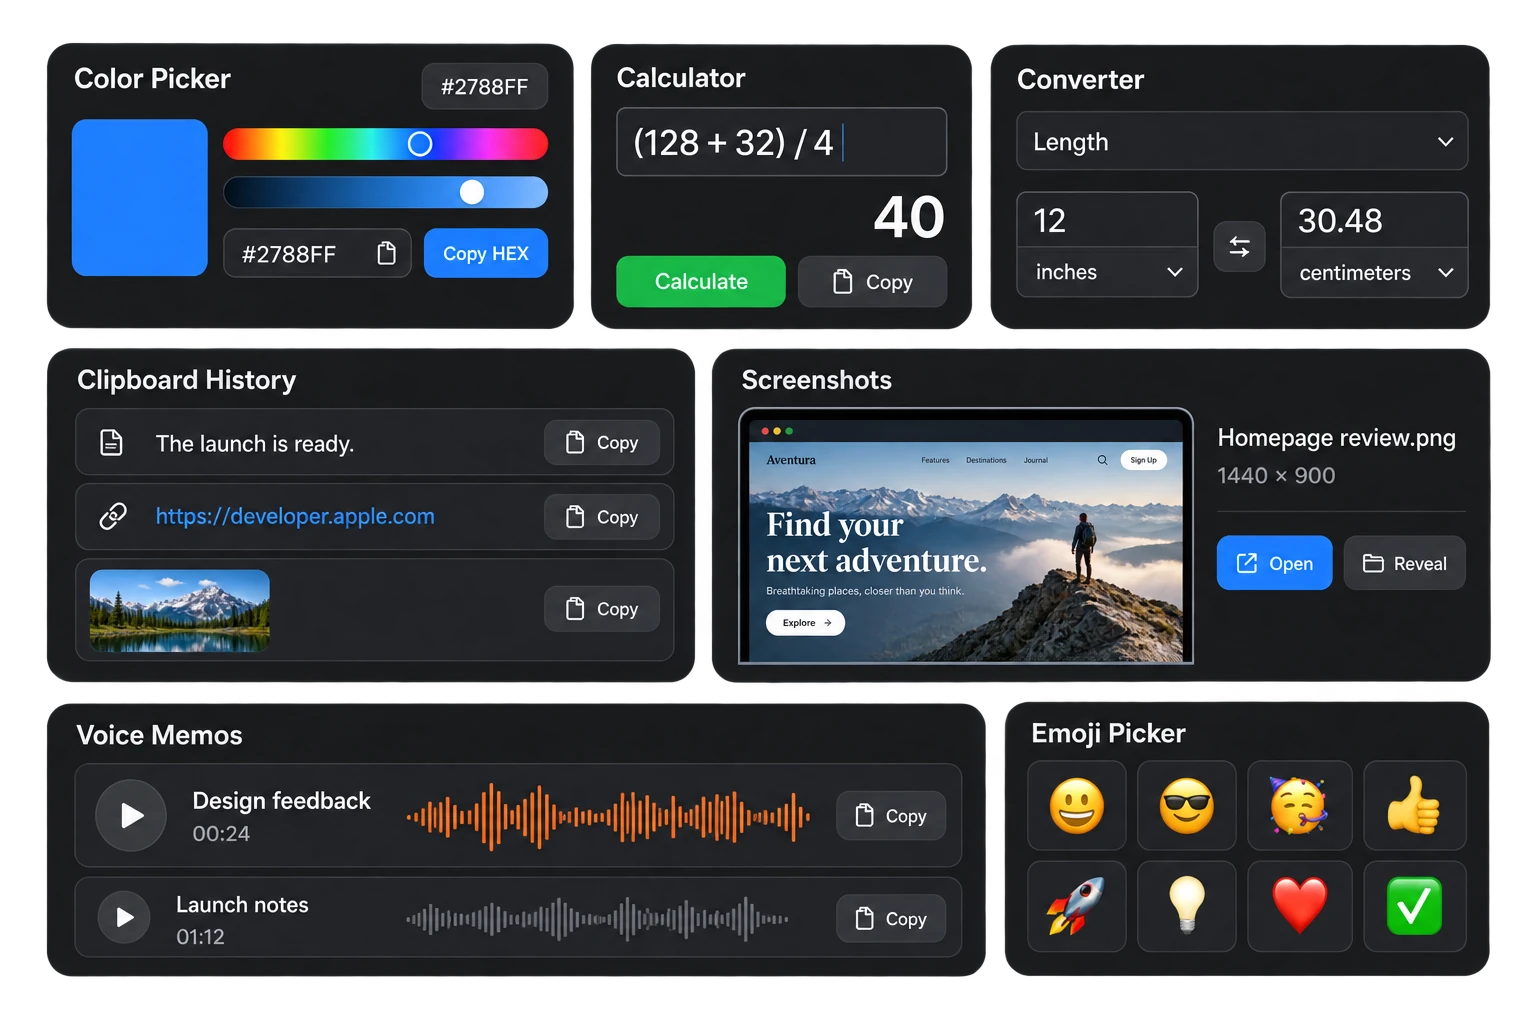Open the Homepage review.png screenshot
The image size is (1536, 1024).
click(x=1274, y=563)
